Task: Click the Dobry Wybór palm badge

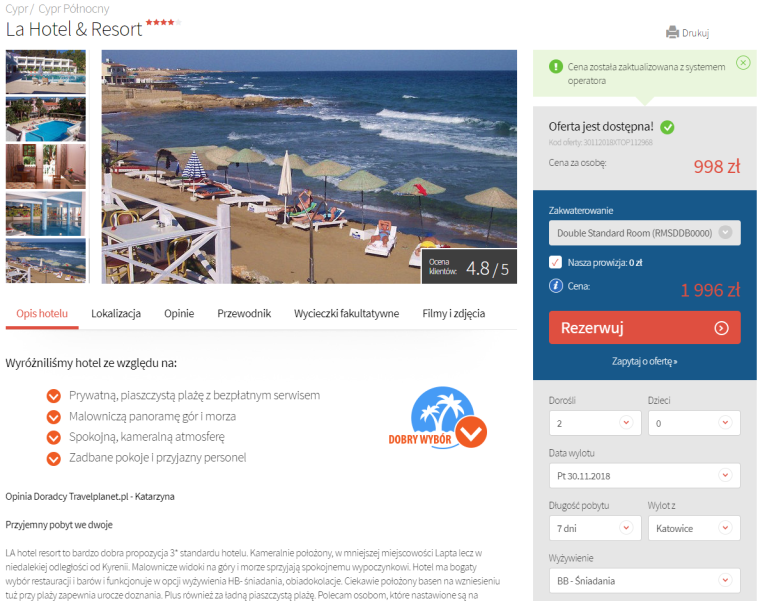Action: click(x=438, y=417)
